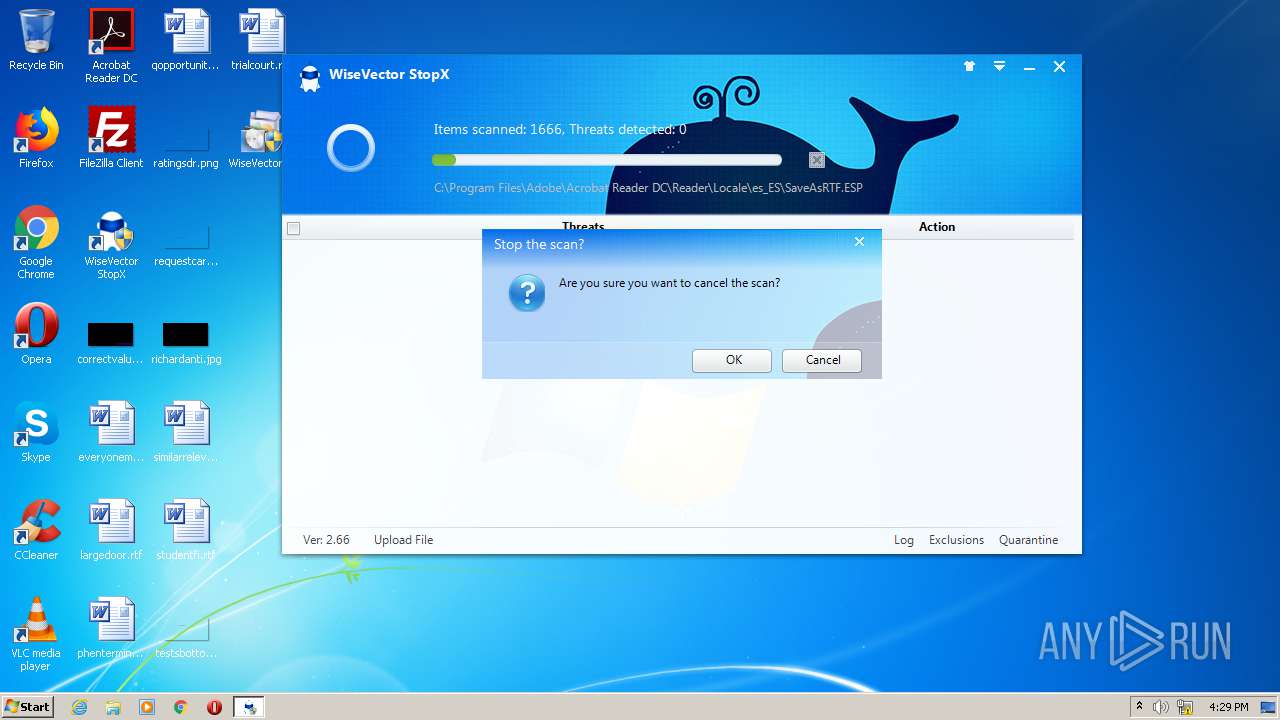Open Firefox desktop shortcut
This screenshot has height=720, width=1280.
[36, 138]
